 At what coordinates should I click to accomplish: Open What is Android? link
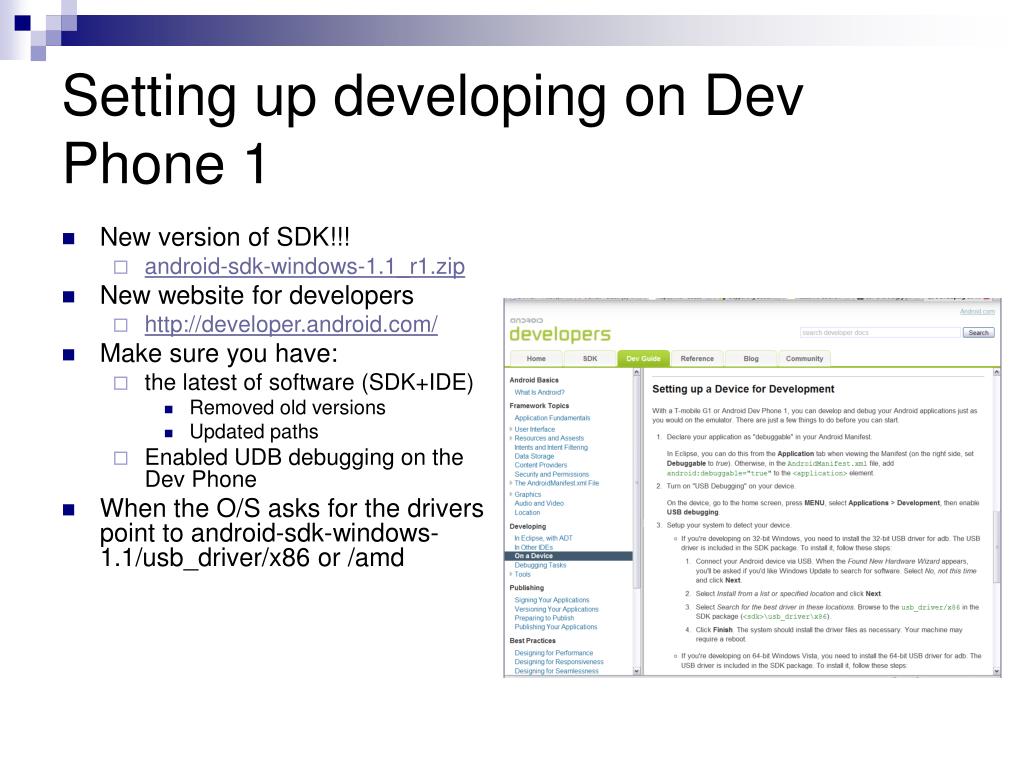coord(539,392)
